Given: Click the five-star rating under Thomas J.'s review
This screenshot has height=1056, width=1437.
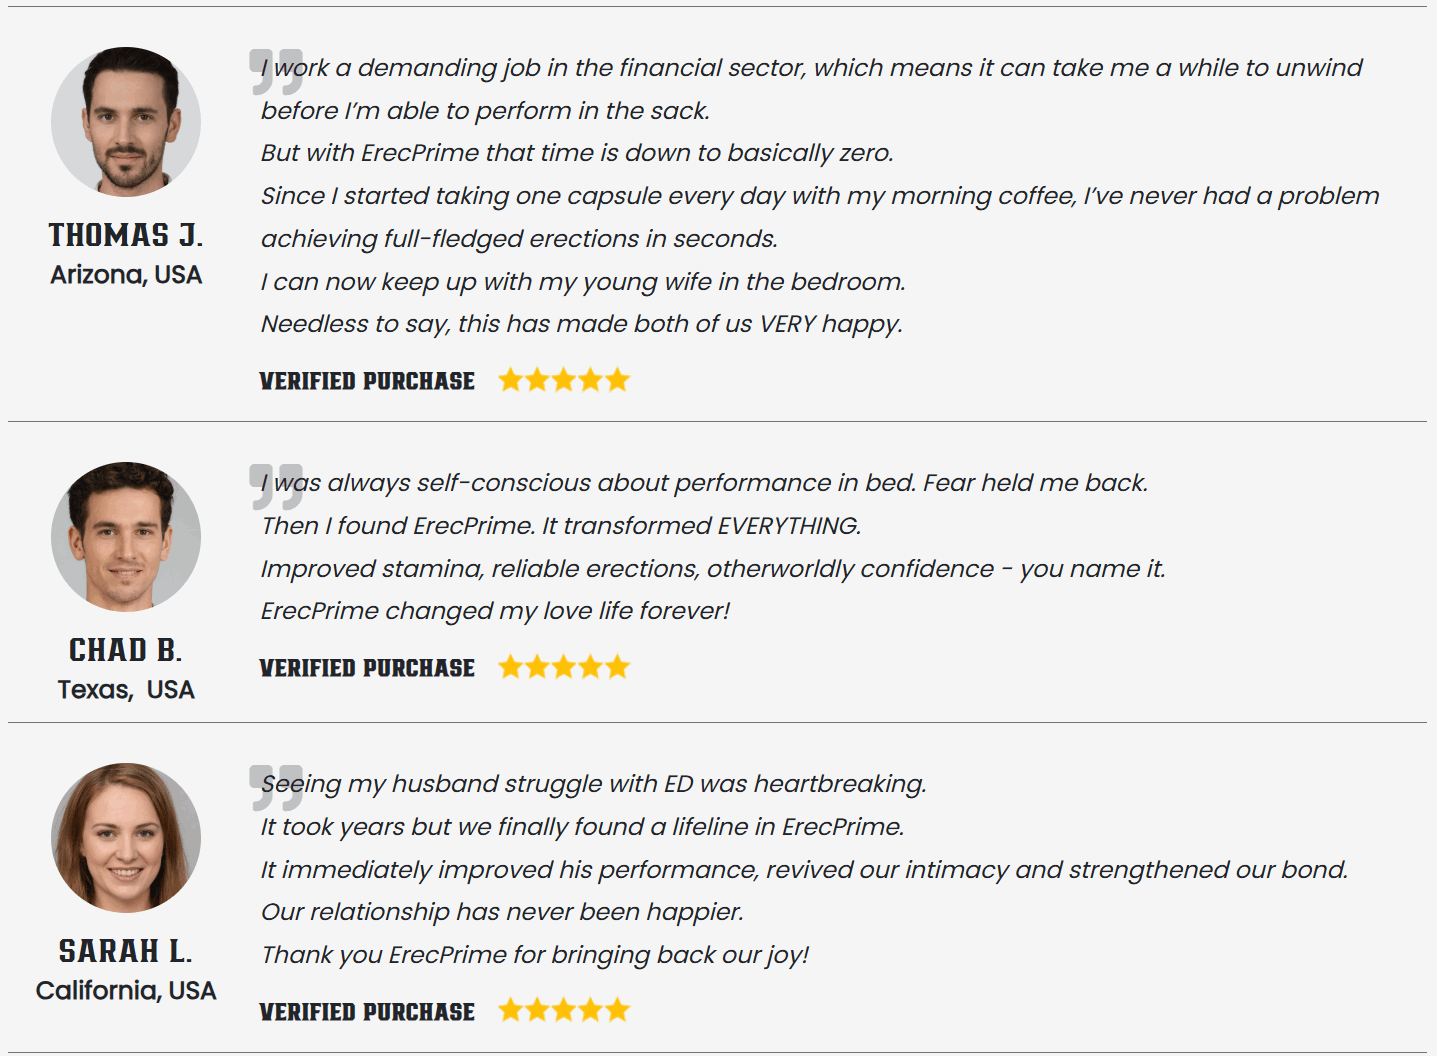Looking at the screenshot, I should [564, 380].
